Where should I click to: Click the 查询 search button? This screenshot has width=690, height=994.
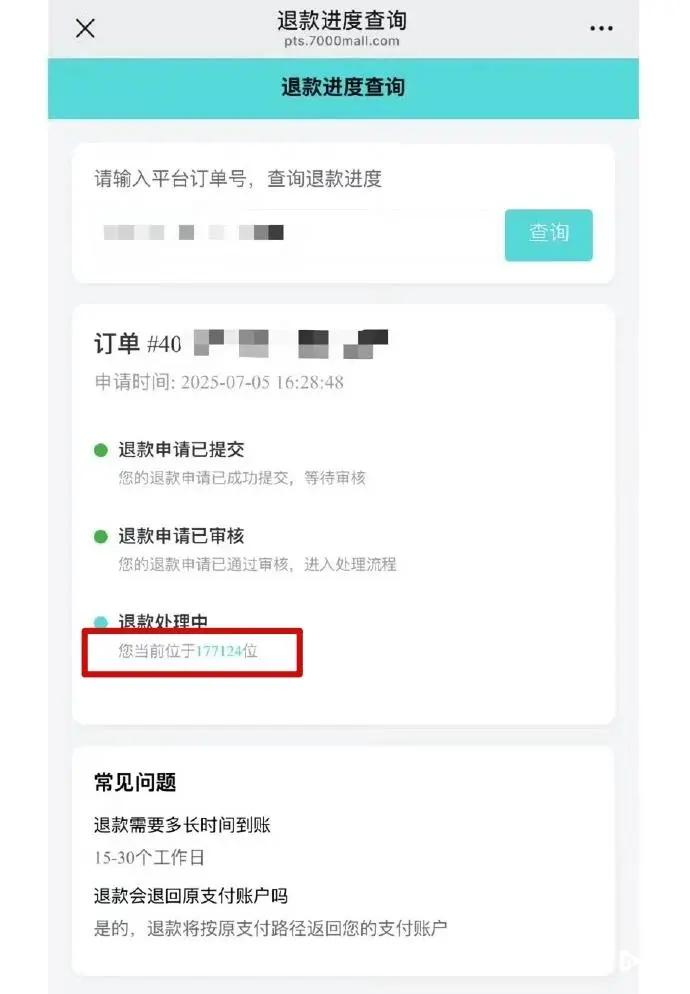pyautogui.click(x=548, y=234)
